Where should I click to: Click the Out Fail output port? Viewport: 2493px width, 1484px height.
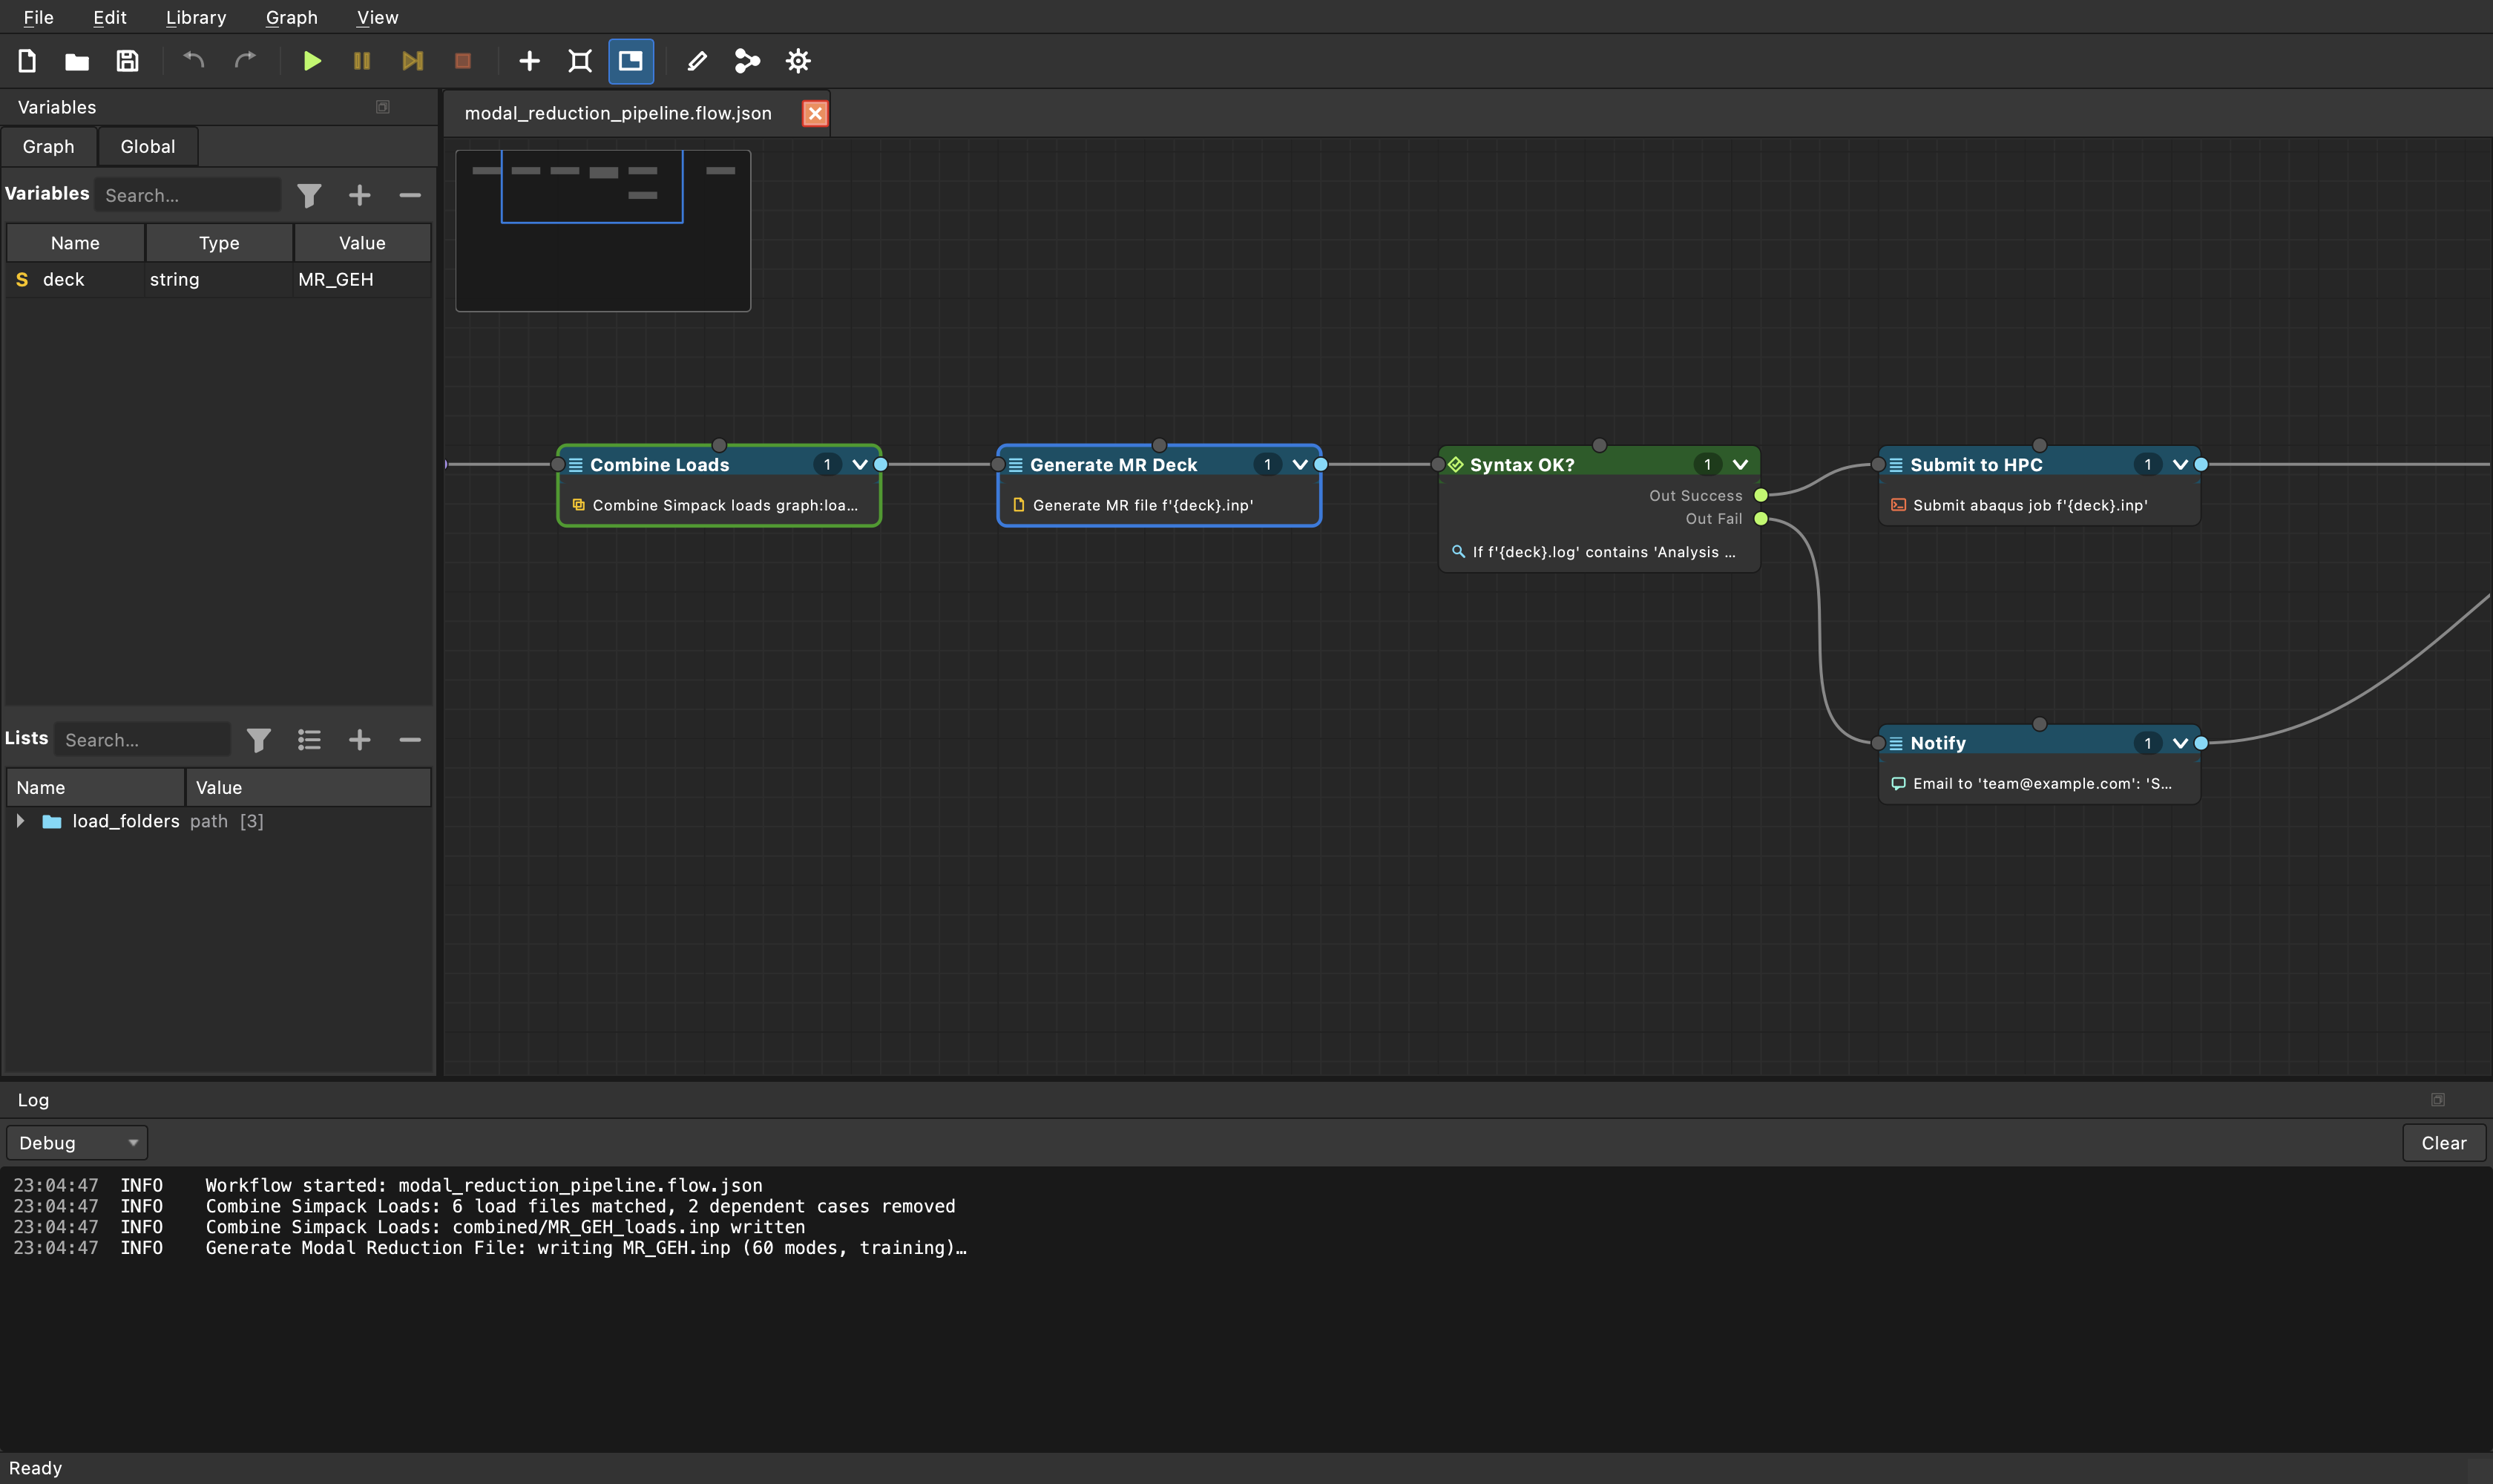pos(1761,518)
